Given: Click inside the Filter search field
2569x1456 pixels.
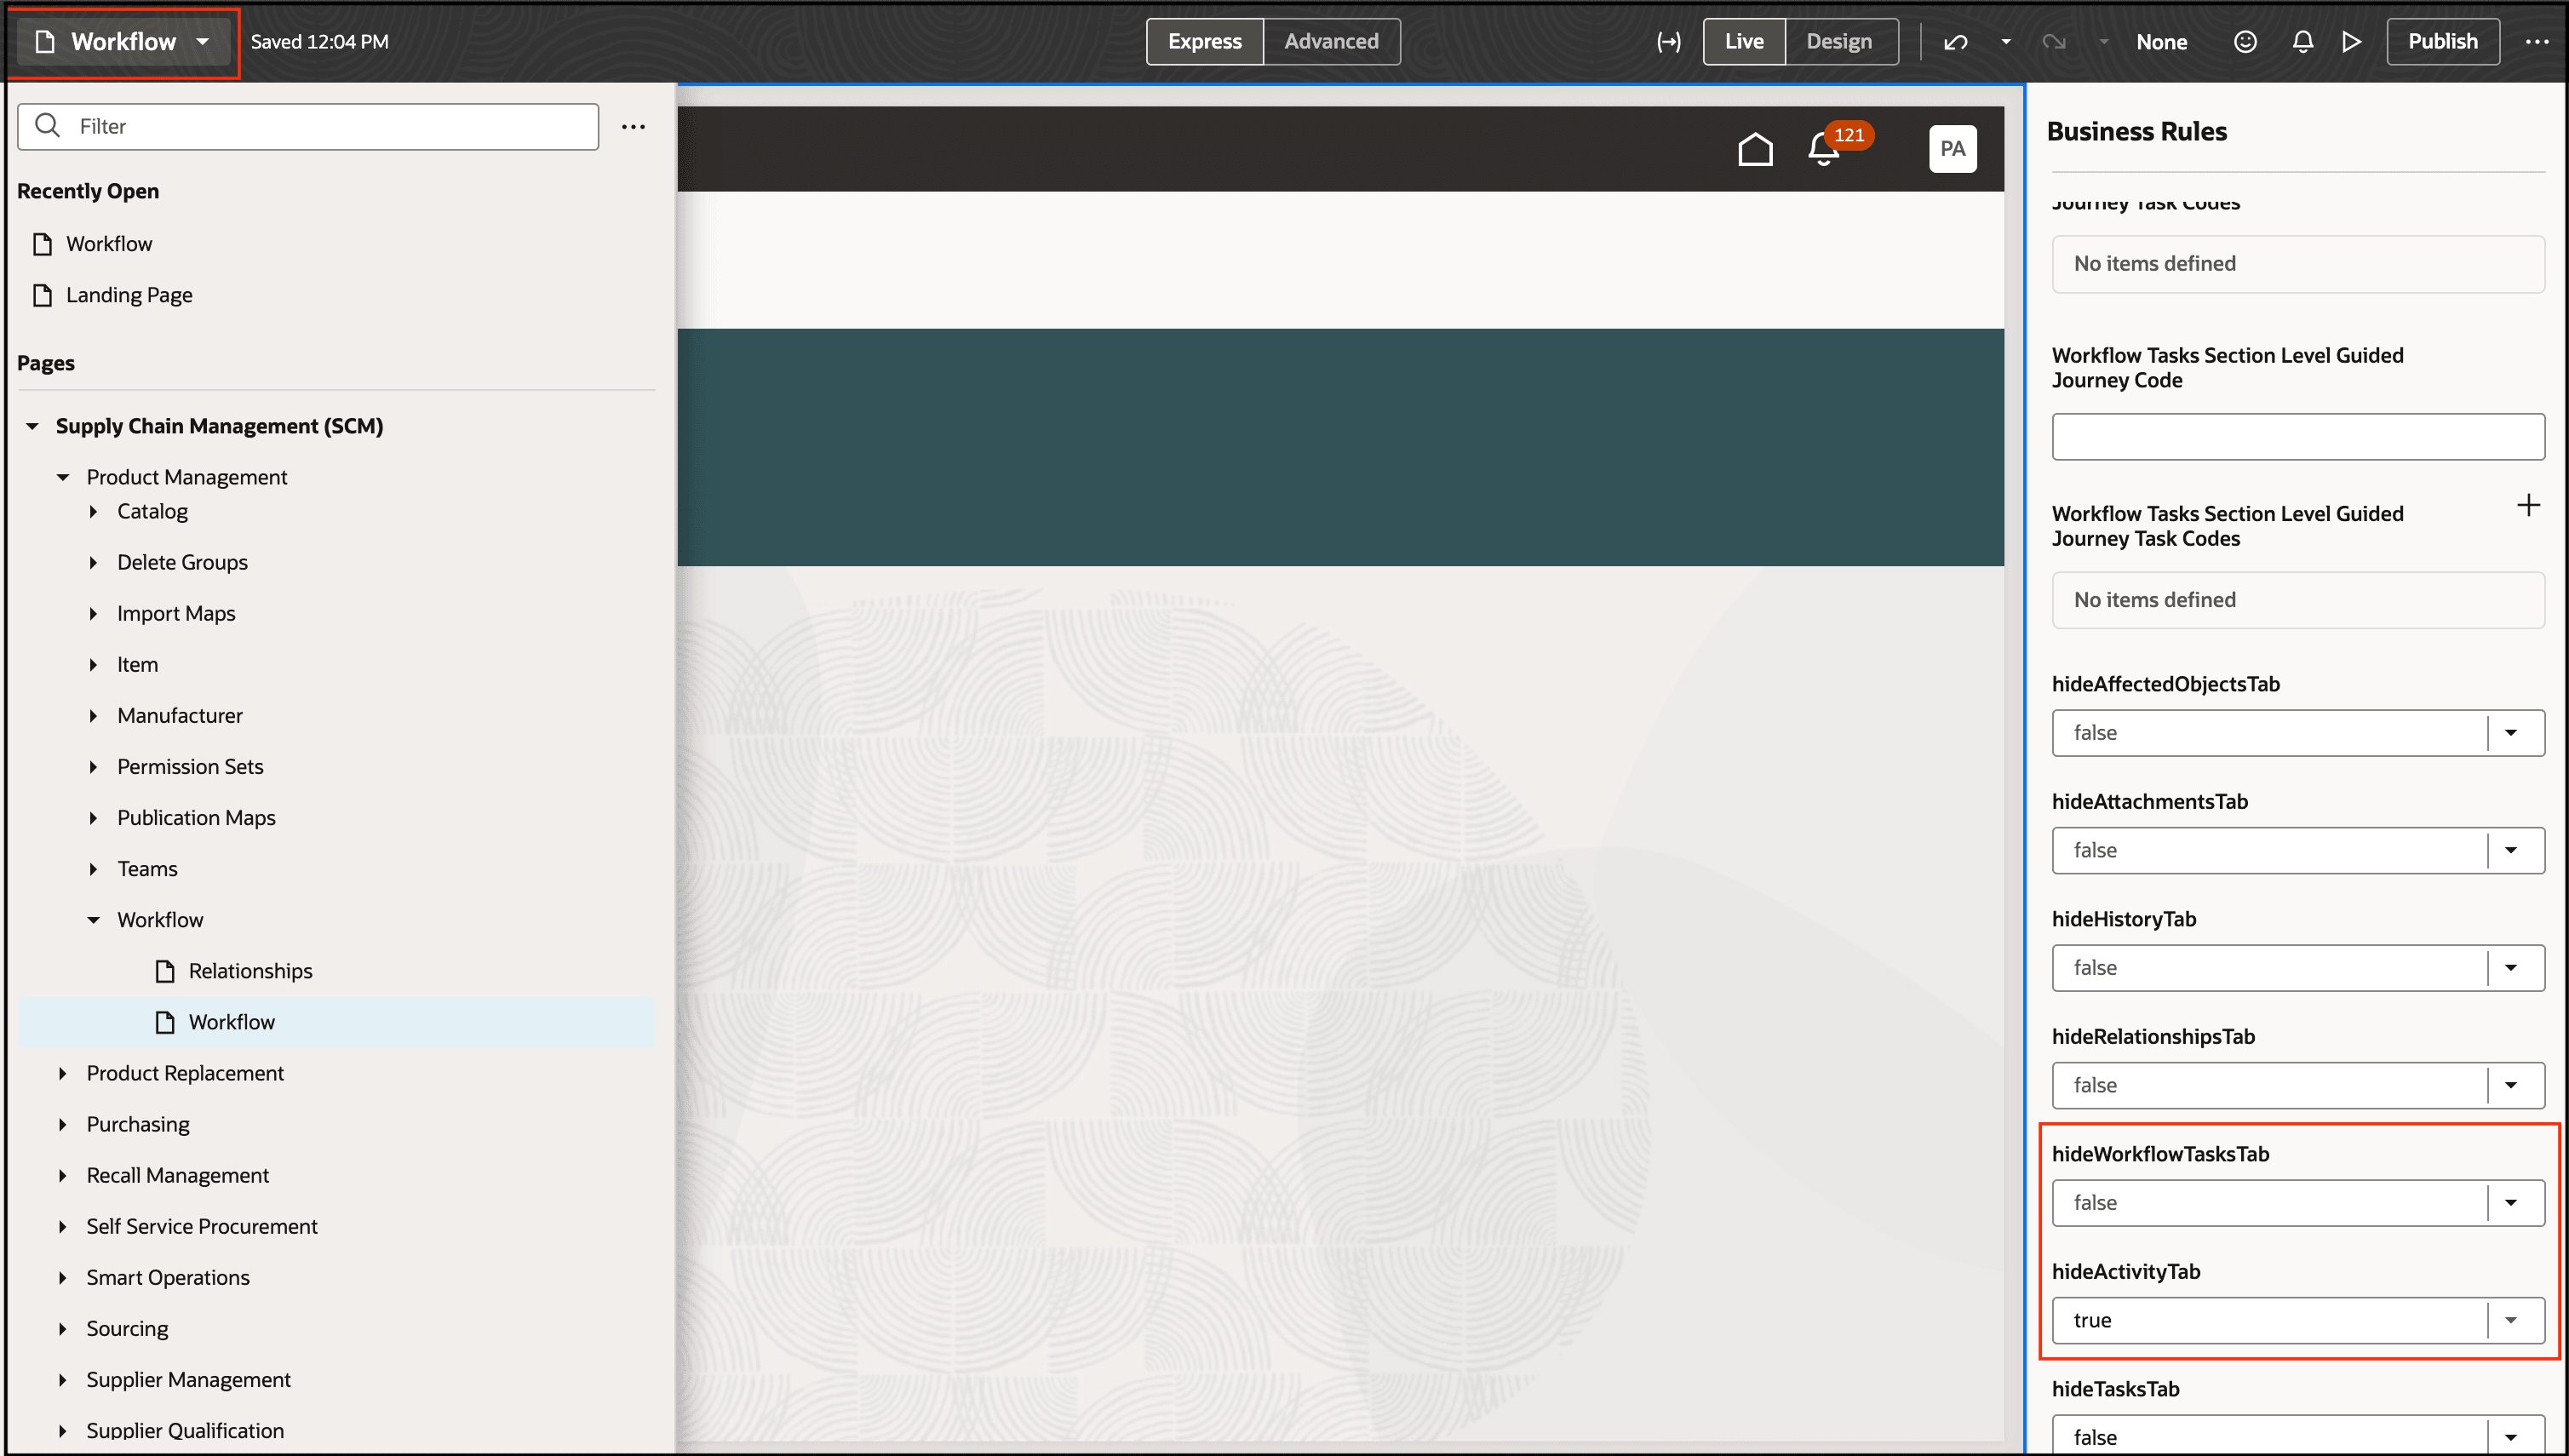Looking at the screenshot, I should [x=300, y=126].
